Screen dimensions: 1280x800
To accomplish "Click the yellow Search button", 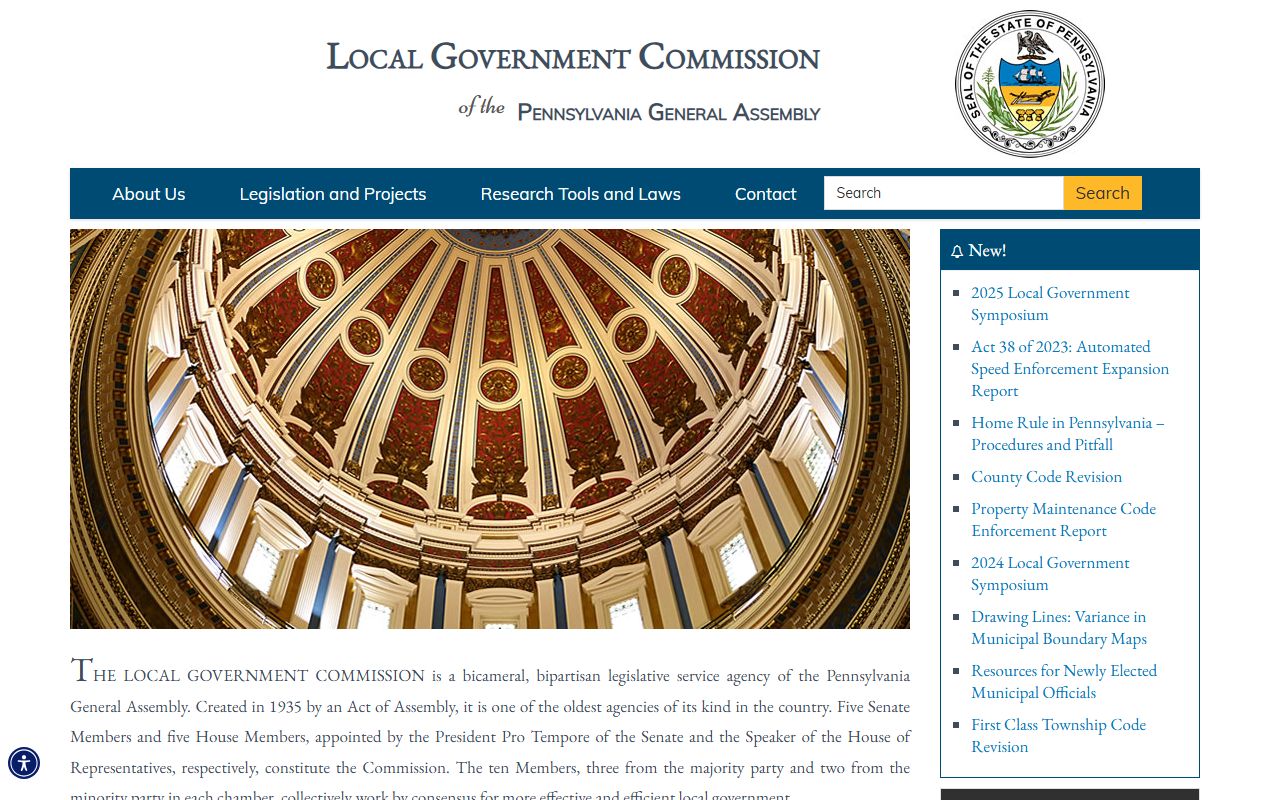I will pos(1102,193).
